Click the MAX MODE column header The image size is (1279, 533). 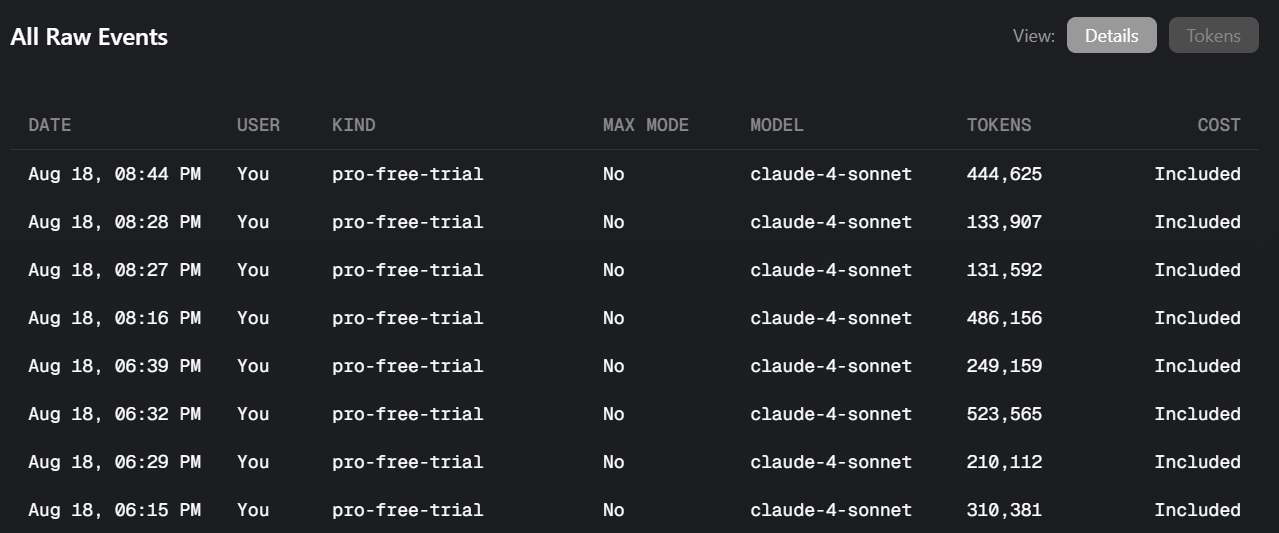pos(645,125)
